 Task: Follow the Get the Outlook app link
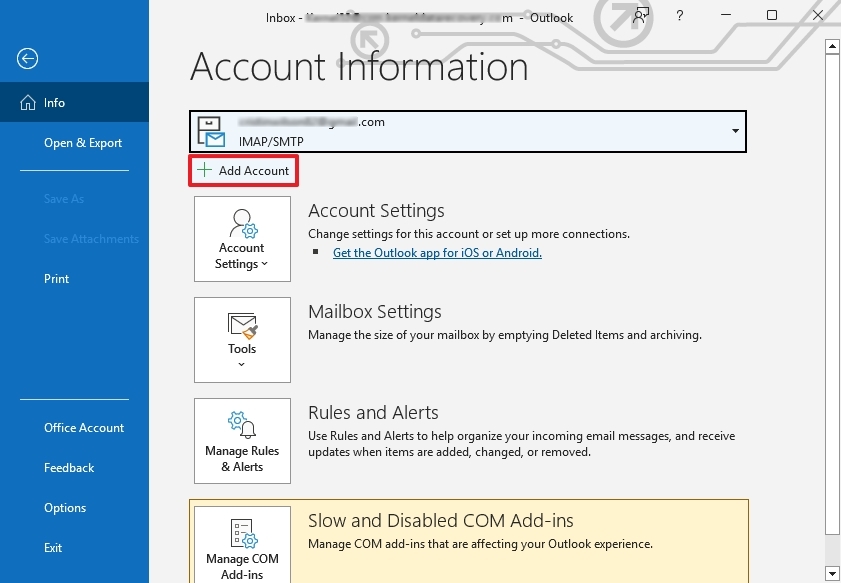coord(437,253)
